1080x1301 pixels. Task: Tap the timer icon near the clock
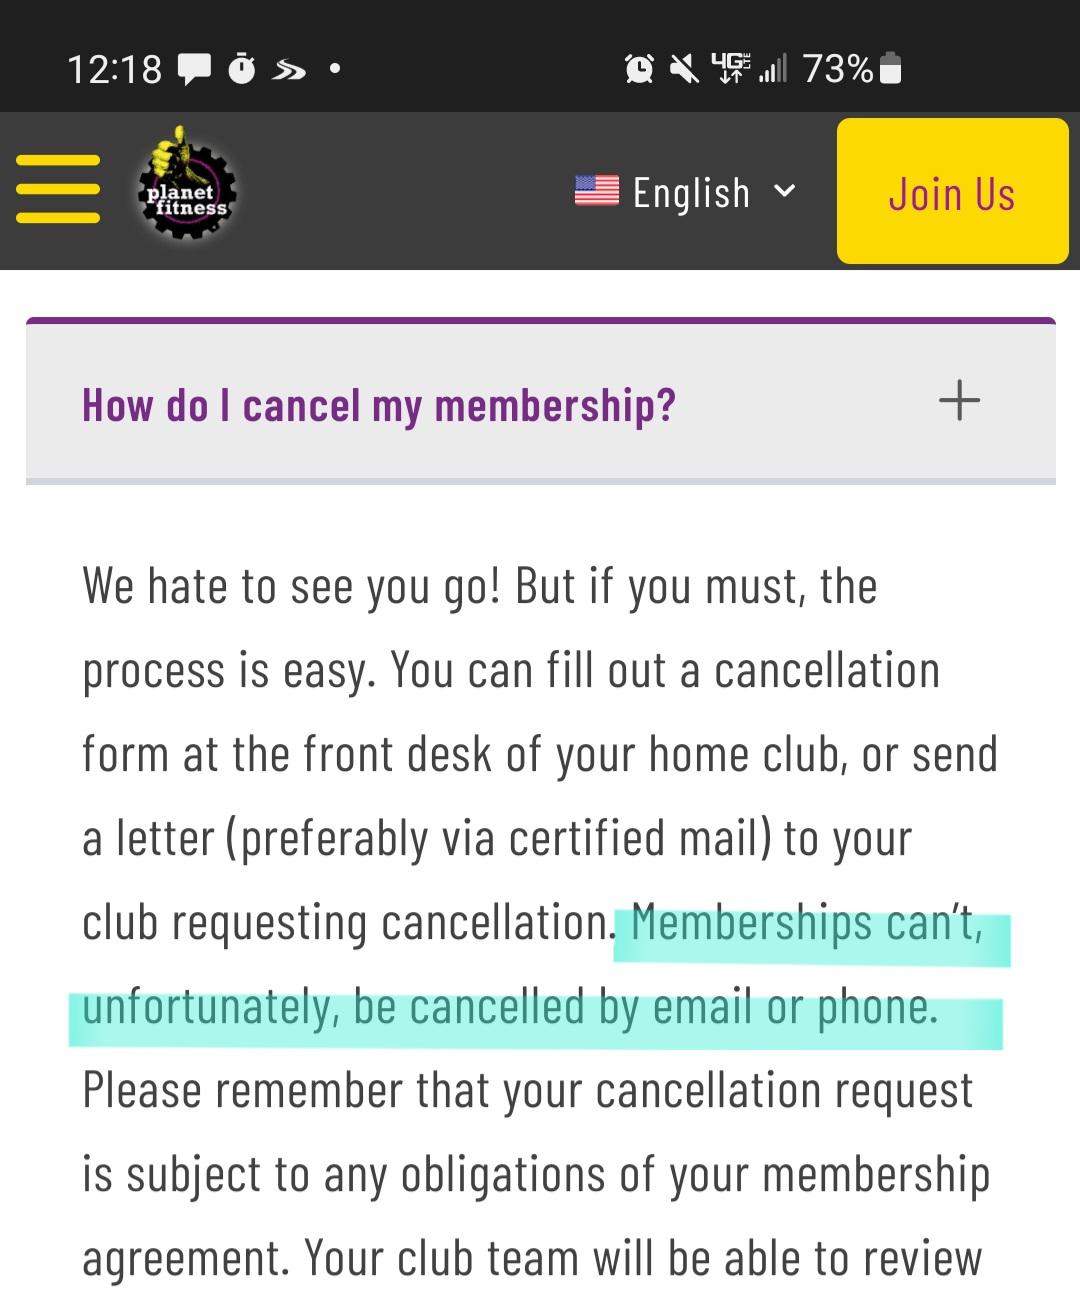click(243, 68)
